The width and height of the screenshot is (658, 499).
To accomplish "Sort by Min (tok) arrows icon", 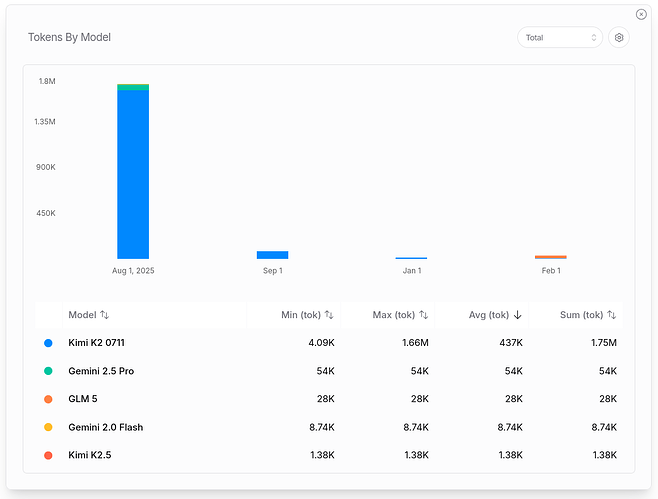I will coord(329,315).
